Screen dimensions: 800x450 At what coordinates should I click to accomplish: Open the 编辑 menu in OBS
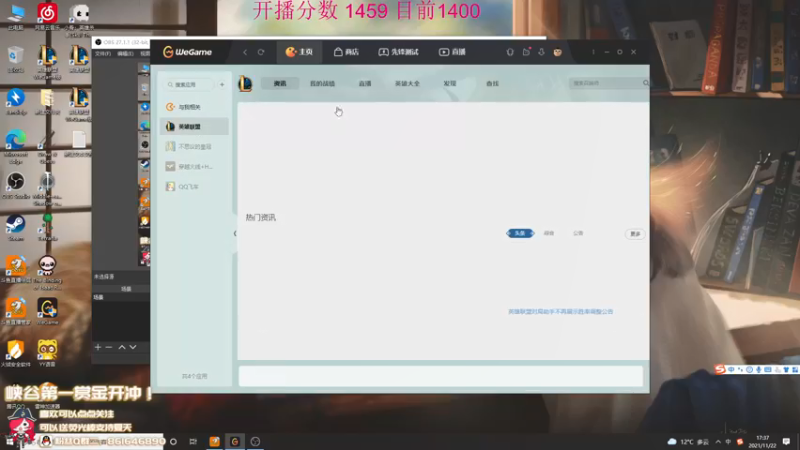[x=125, y=54]
